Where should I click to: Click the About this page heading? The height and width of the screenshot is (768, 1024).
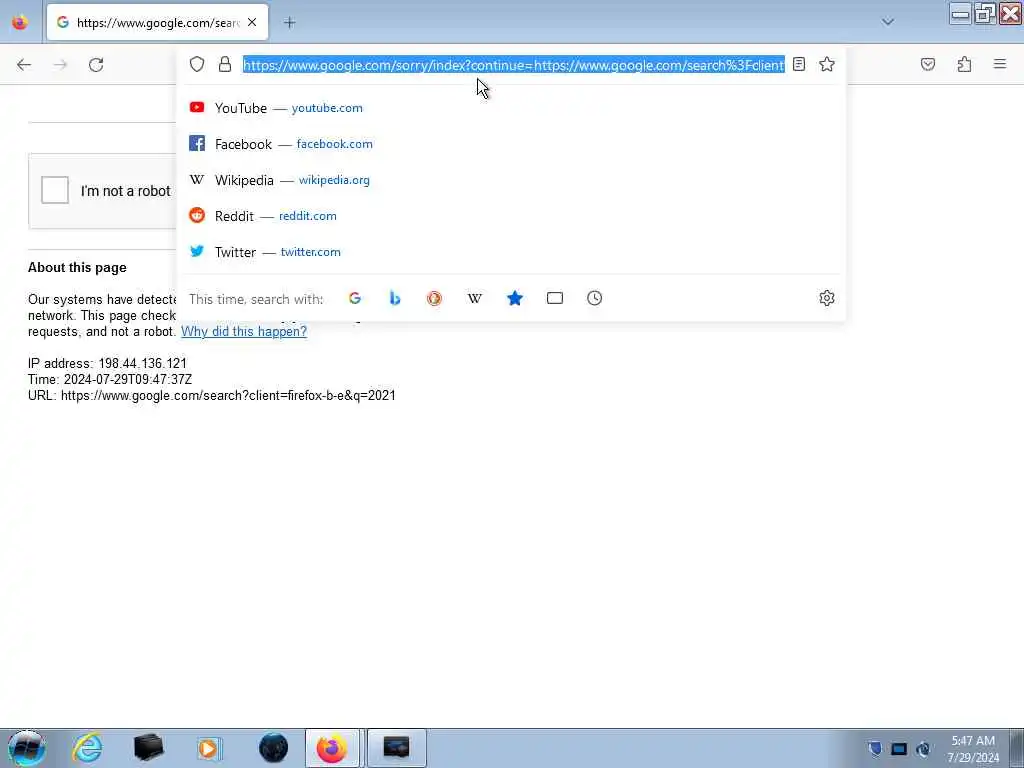pos(77,267)
